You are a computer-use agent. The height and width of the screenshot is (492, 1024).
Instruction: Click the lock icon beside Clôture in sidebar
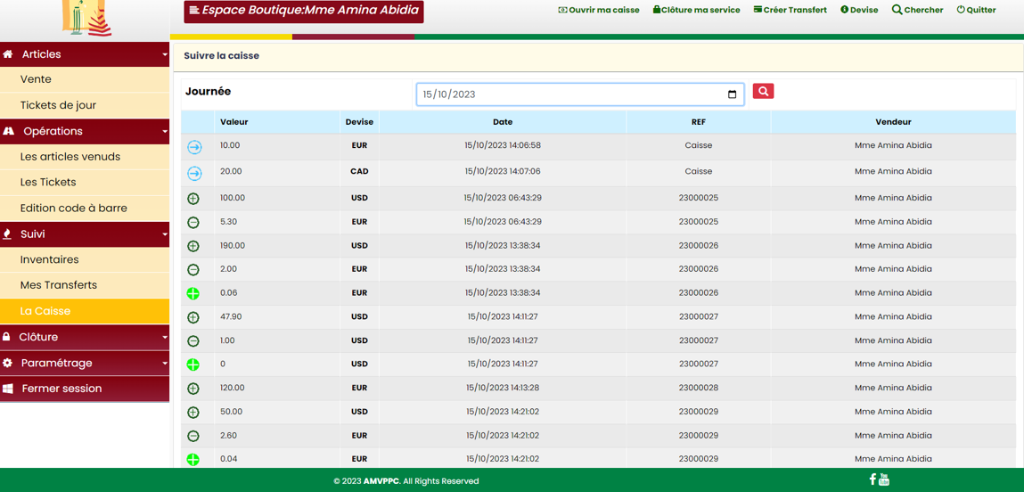point(7,337)
